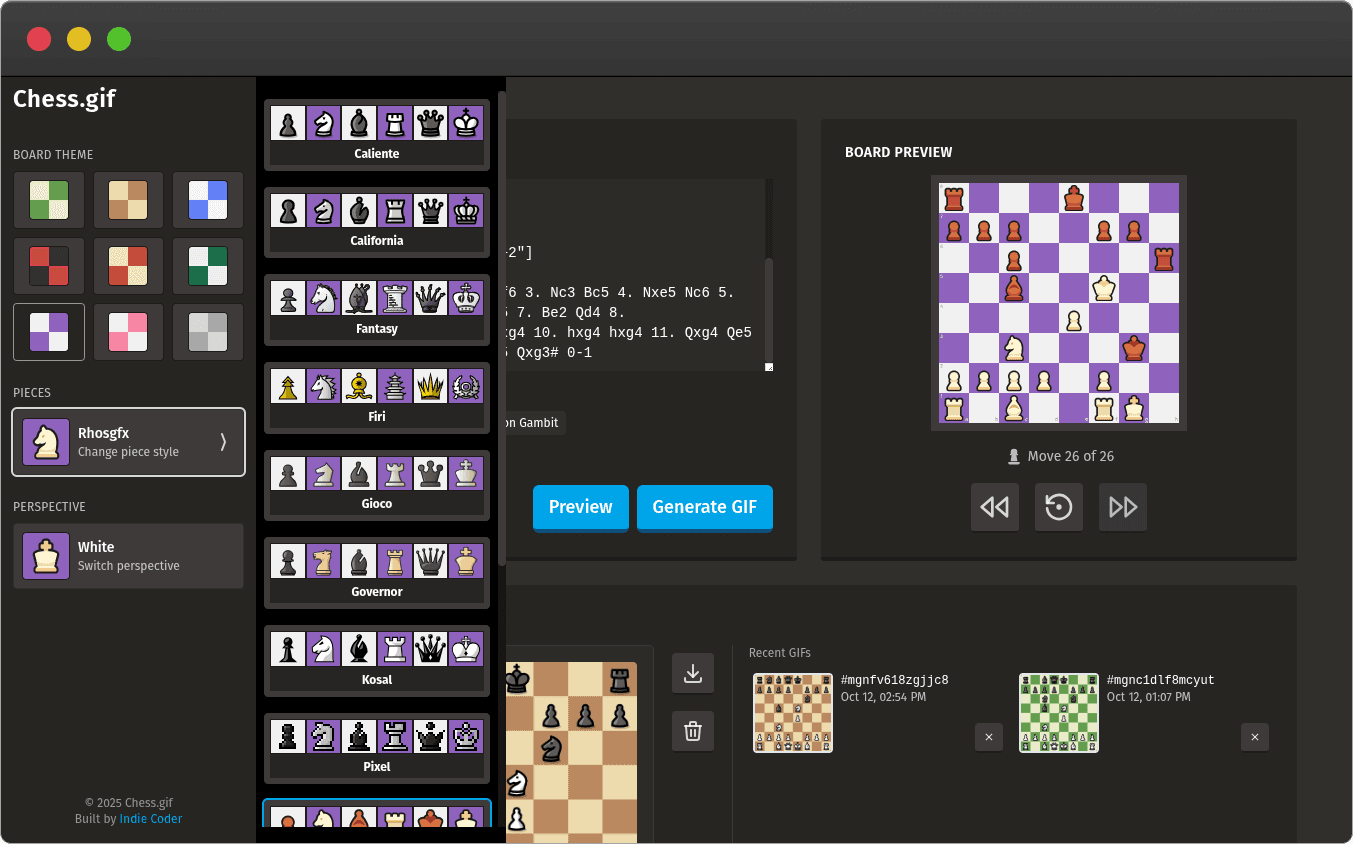1353x844 pixels.
Task: Download the generated GIF
Action: (692, 673)
